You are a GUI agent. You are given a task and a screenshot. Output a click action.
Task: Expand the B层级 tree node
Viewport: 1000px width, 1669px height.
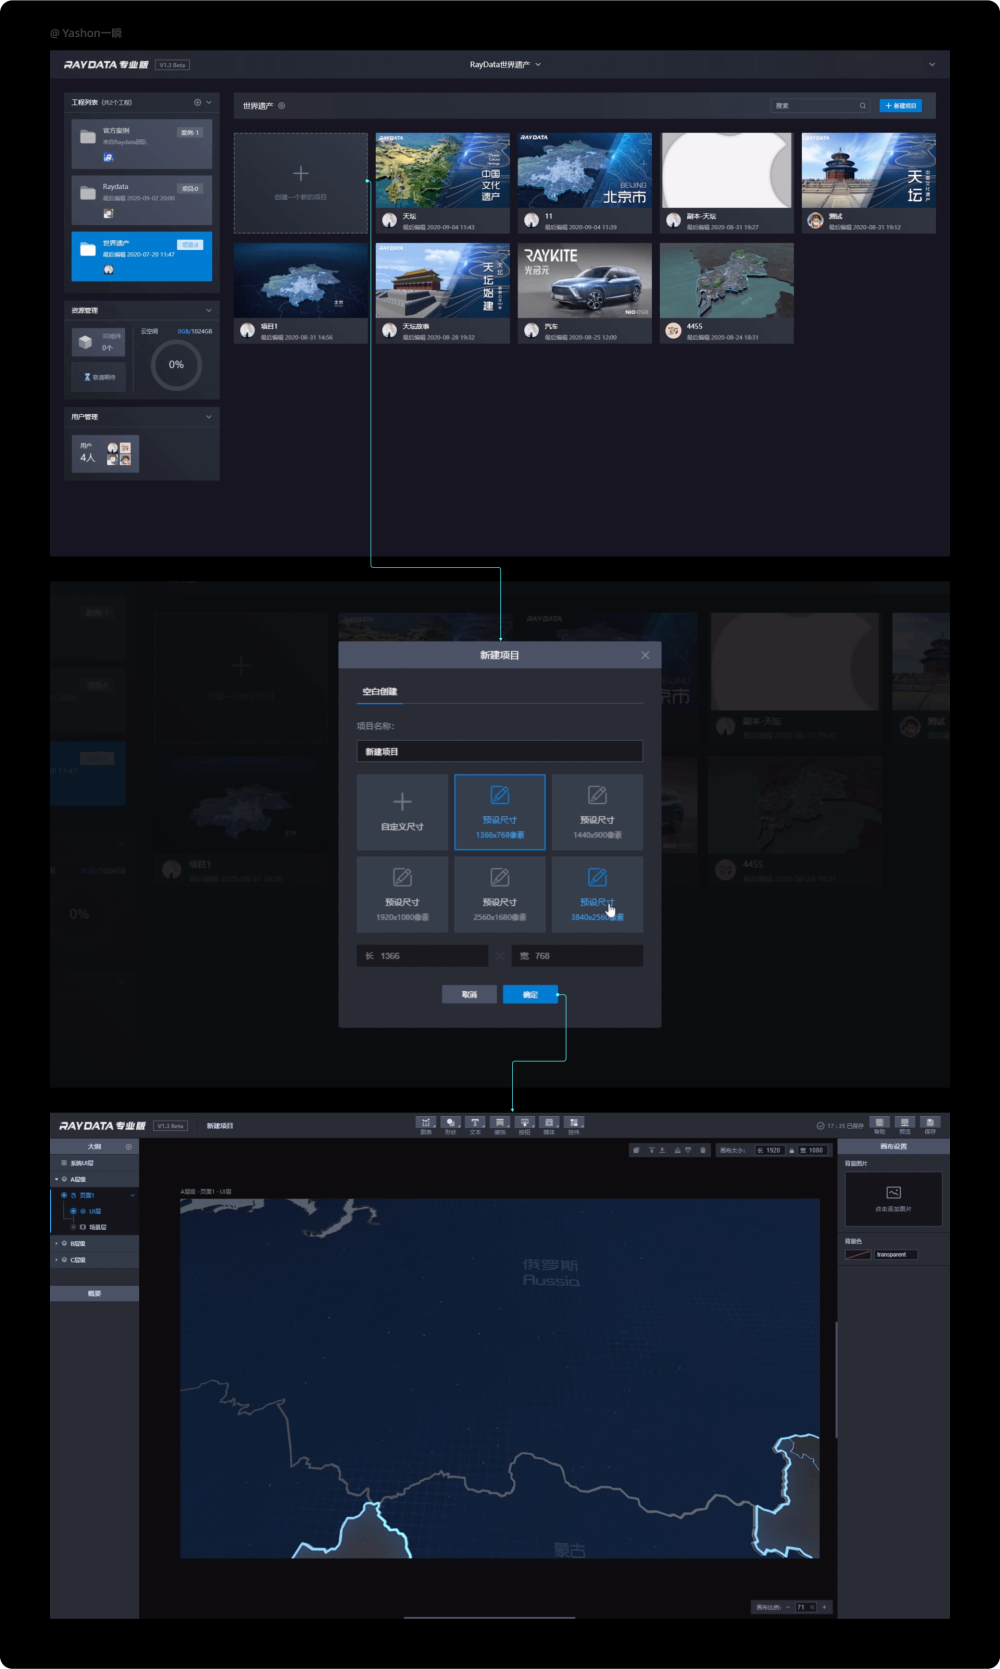pyautogui.click(x=56, y=1243)
